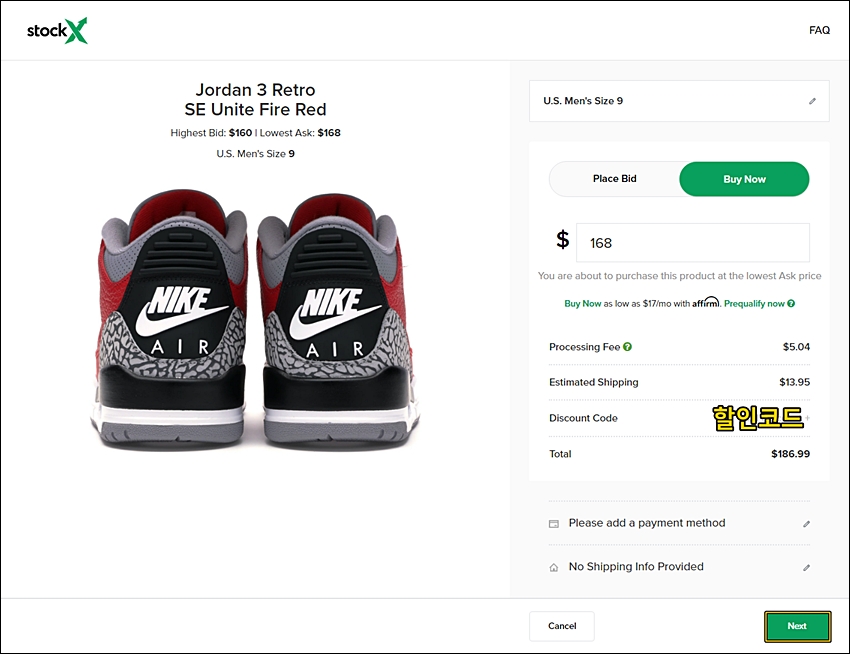Click help icon beside Prequalify now
Image resolution: width=850 pixels, height=654 pixels.
(791, 304)
